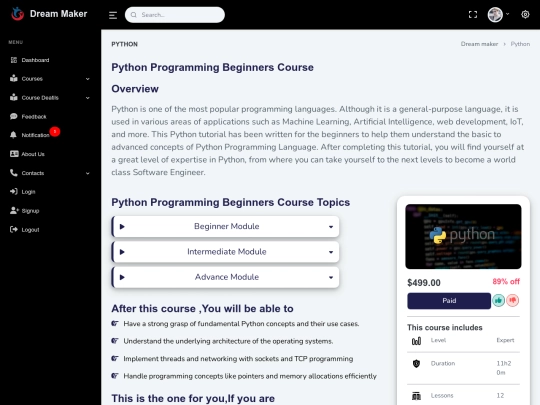This screenshot has width=540, height=405.
Task: Click the Paid button
Action: point(449,301)
